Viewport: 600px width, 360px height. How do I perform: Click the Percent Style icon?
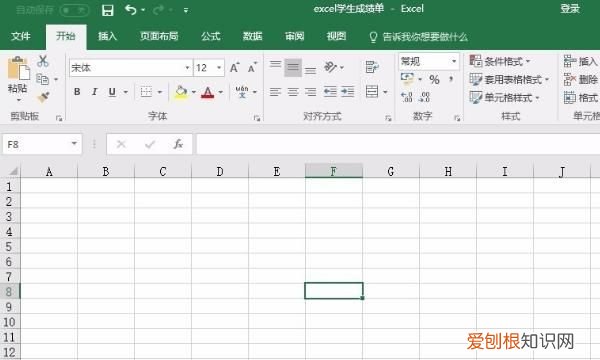tap(434, 80)
